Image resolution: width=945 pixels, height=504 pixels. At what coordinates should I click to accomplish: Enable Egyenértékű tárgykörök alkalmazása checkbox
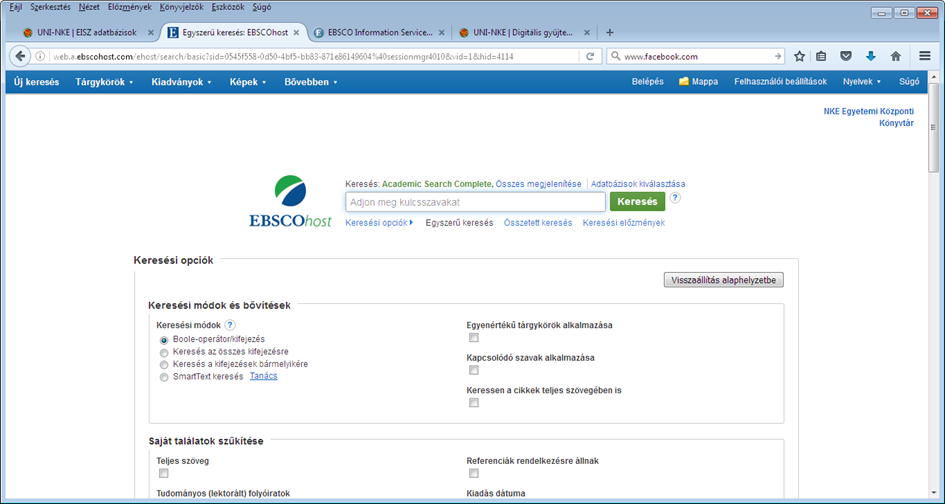(x=474, y=338)
